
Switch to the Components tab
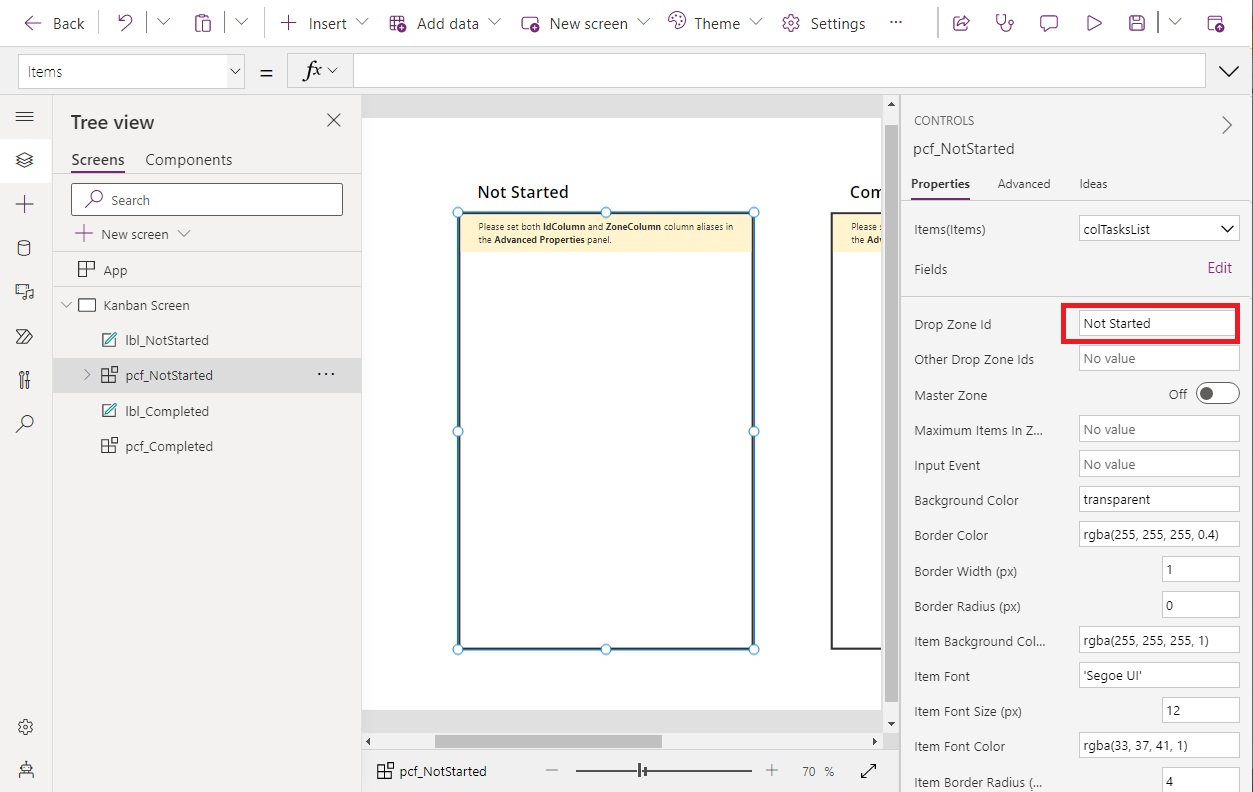(x=189, y=159)
